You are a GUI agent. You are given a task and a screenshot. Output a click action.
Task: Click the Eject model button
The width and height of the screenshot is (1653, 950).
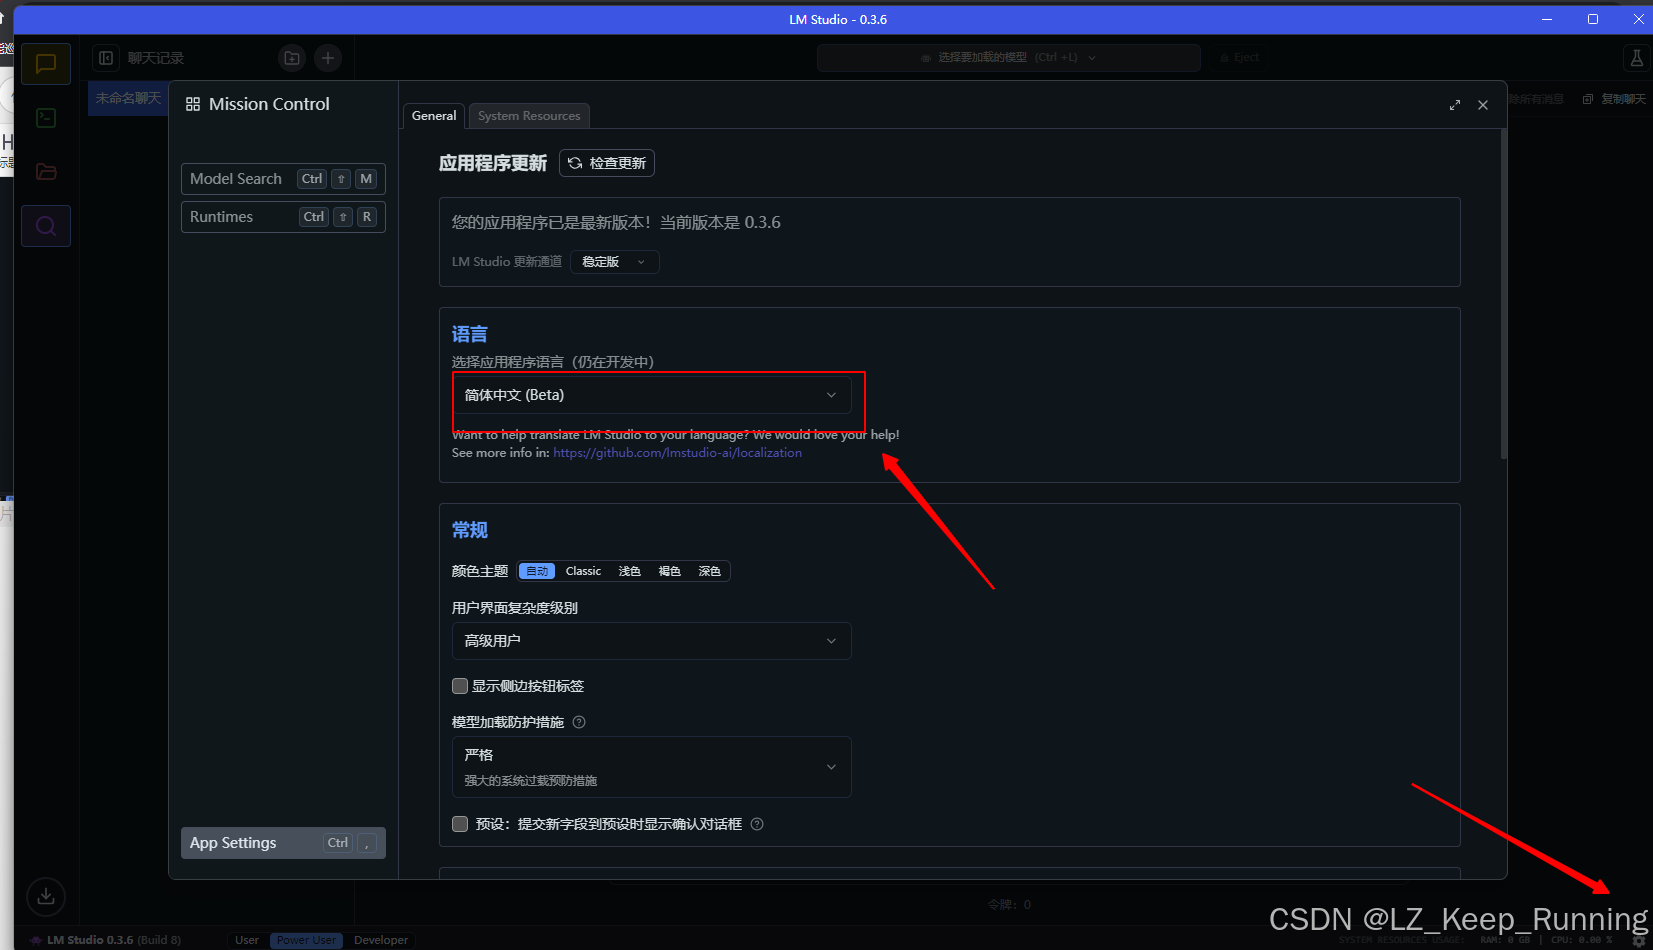[x=1240, y=58]
